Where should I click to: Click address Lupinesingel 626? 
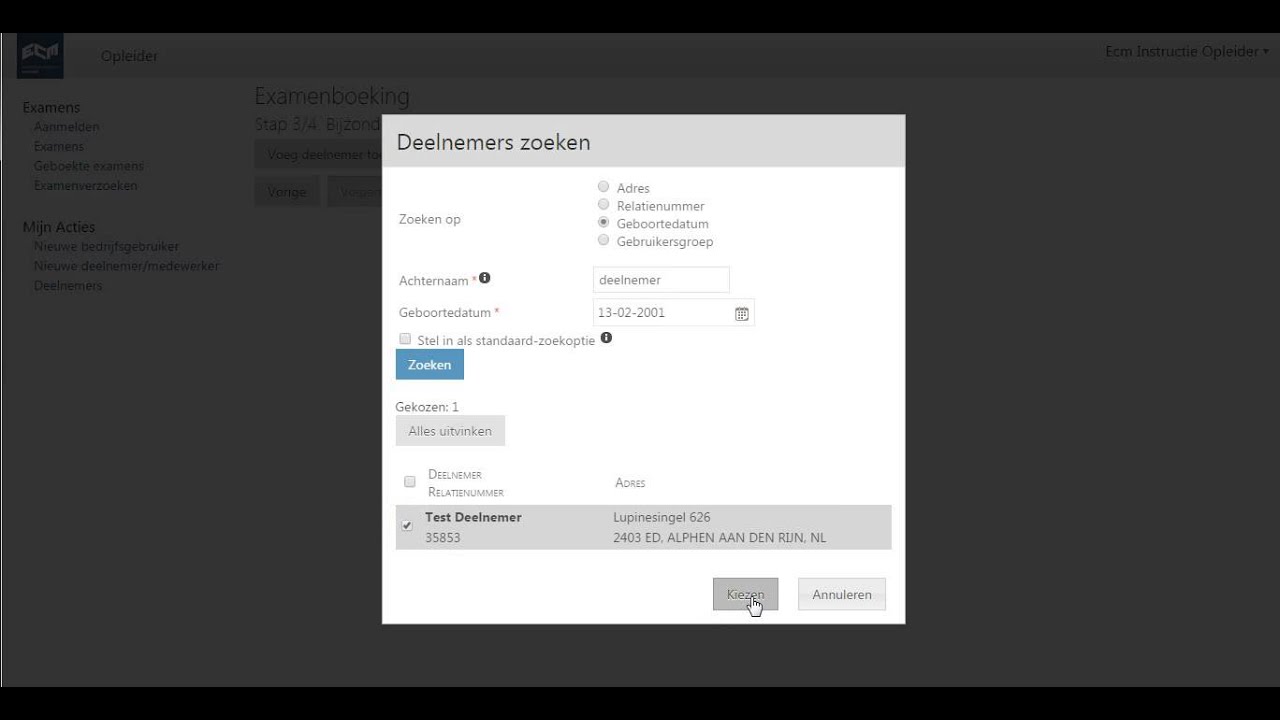(x=662, y=517)
